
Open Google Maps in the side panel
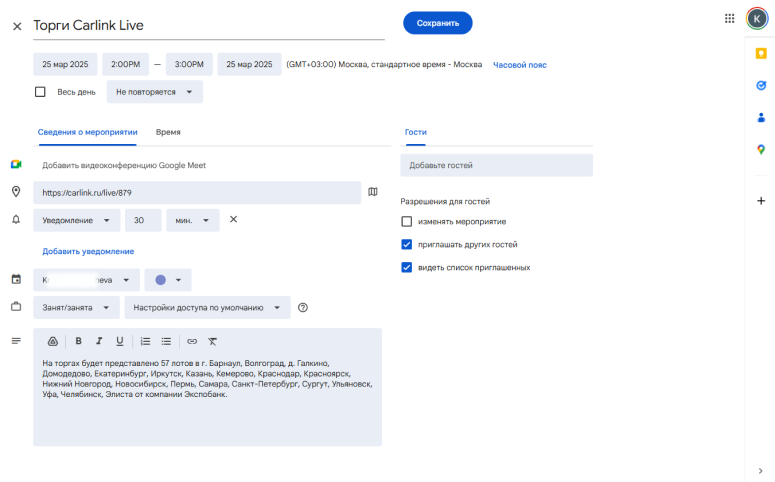tap(760, 149)
